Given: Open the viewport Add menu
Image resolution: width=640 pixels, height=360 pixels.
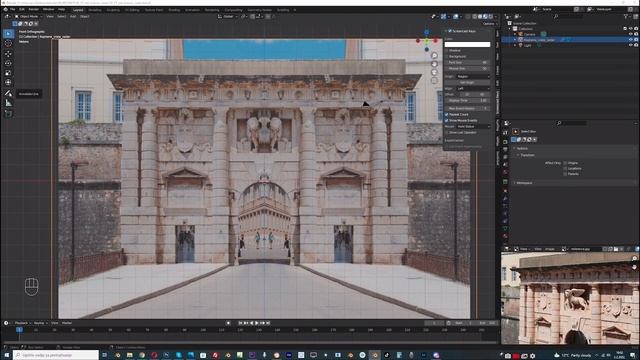Looking at the screenshot, I should 73,16.
